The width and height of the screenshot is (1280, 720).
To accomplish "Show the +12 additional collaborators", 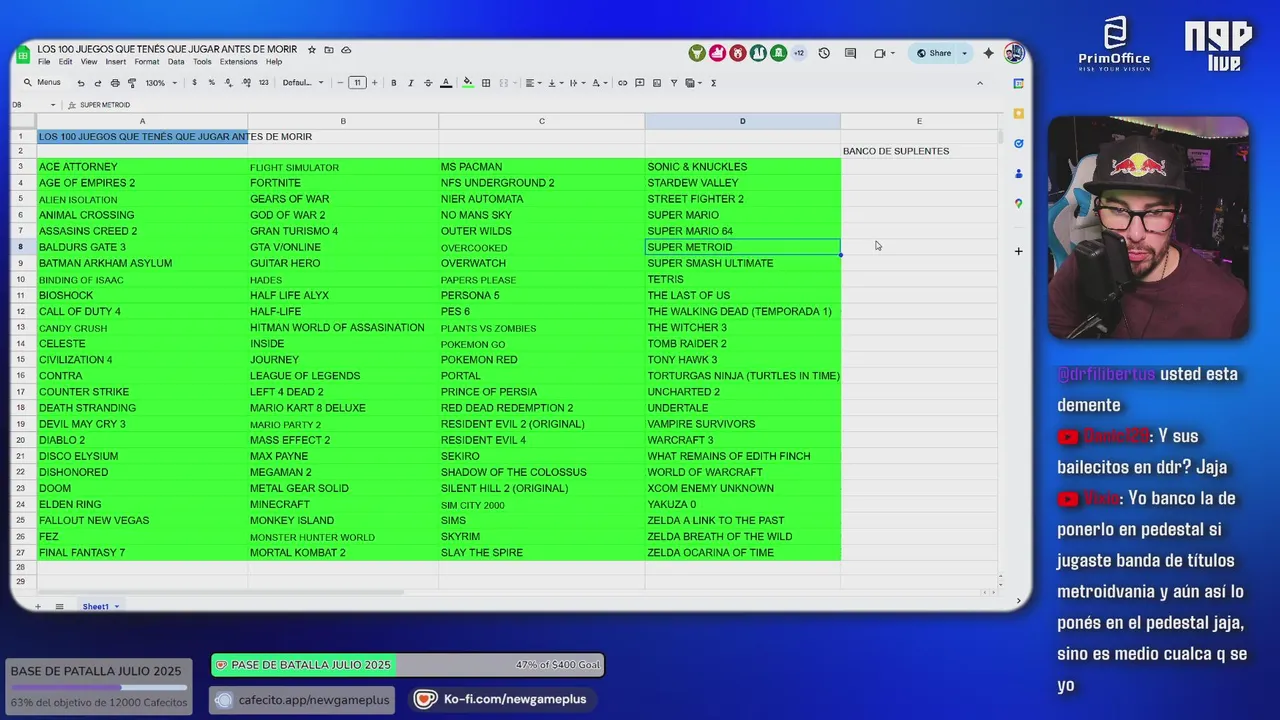I will 799,53.
